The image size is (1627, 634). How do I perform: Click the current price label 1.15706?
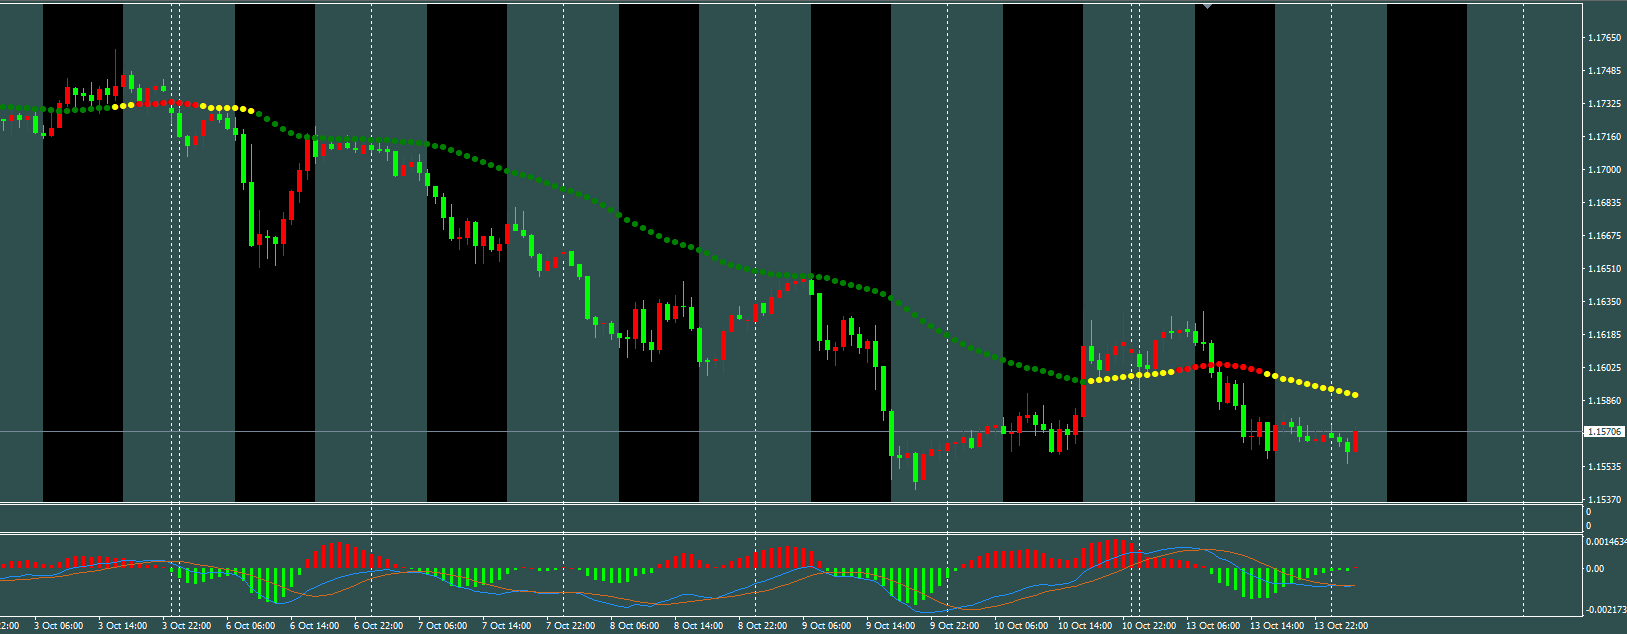coord(1604,432)
